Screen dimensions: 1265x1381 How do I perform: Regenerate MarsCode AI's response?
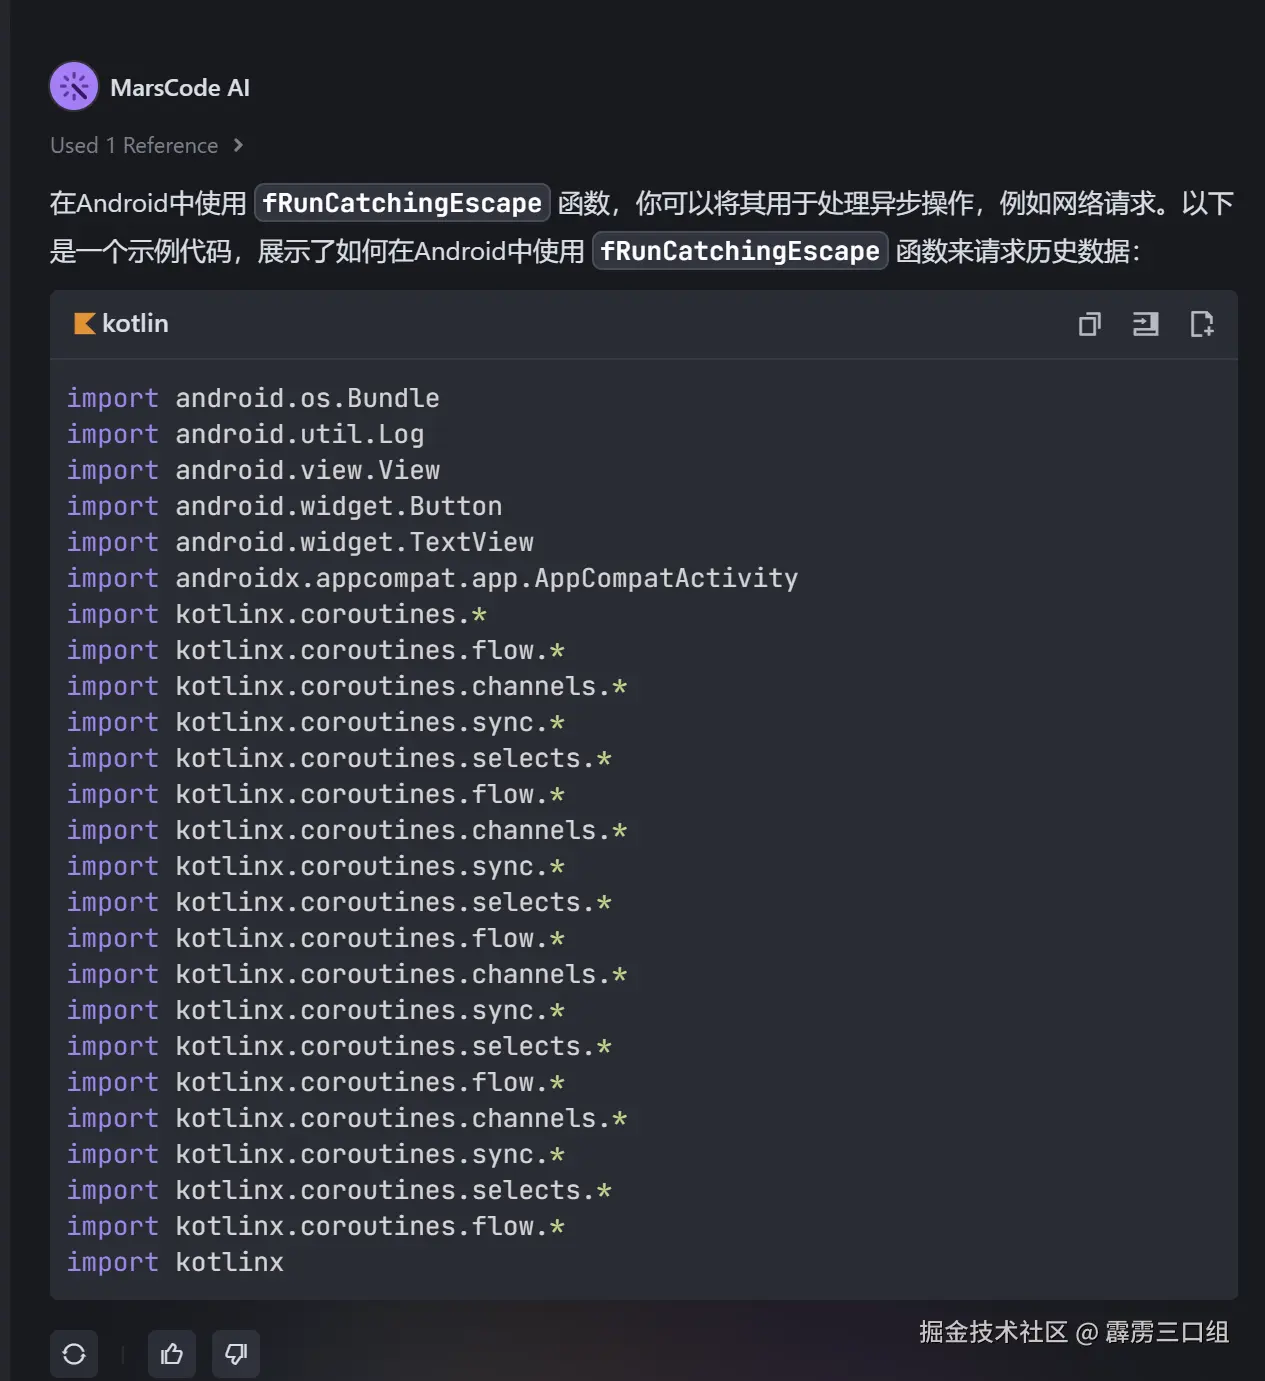click(x=74, y=1353)
